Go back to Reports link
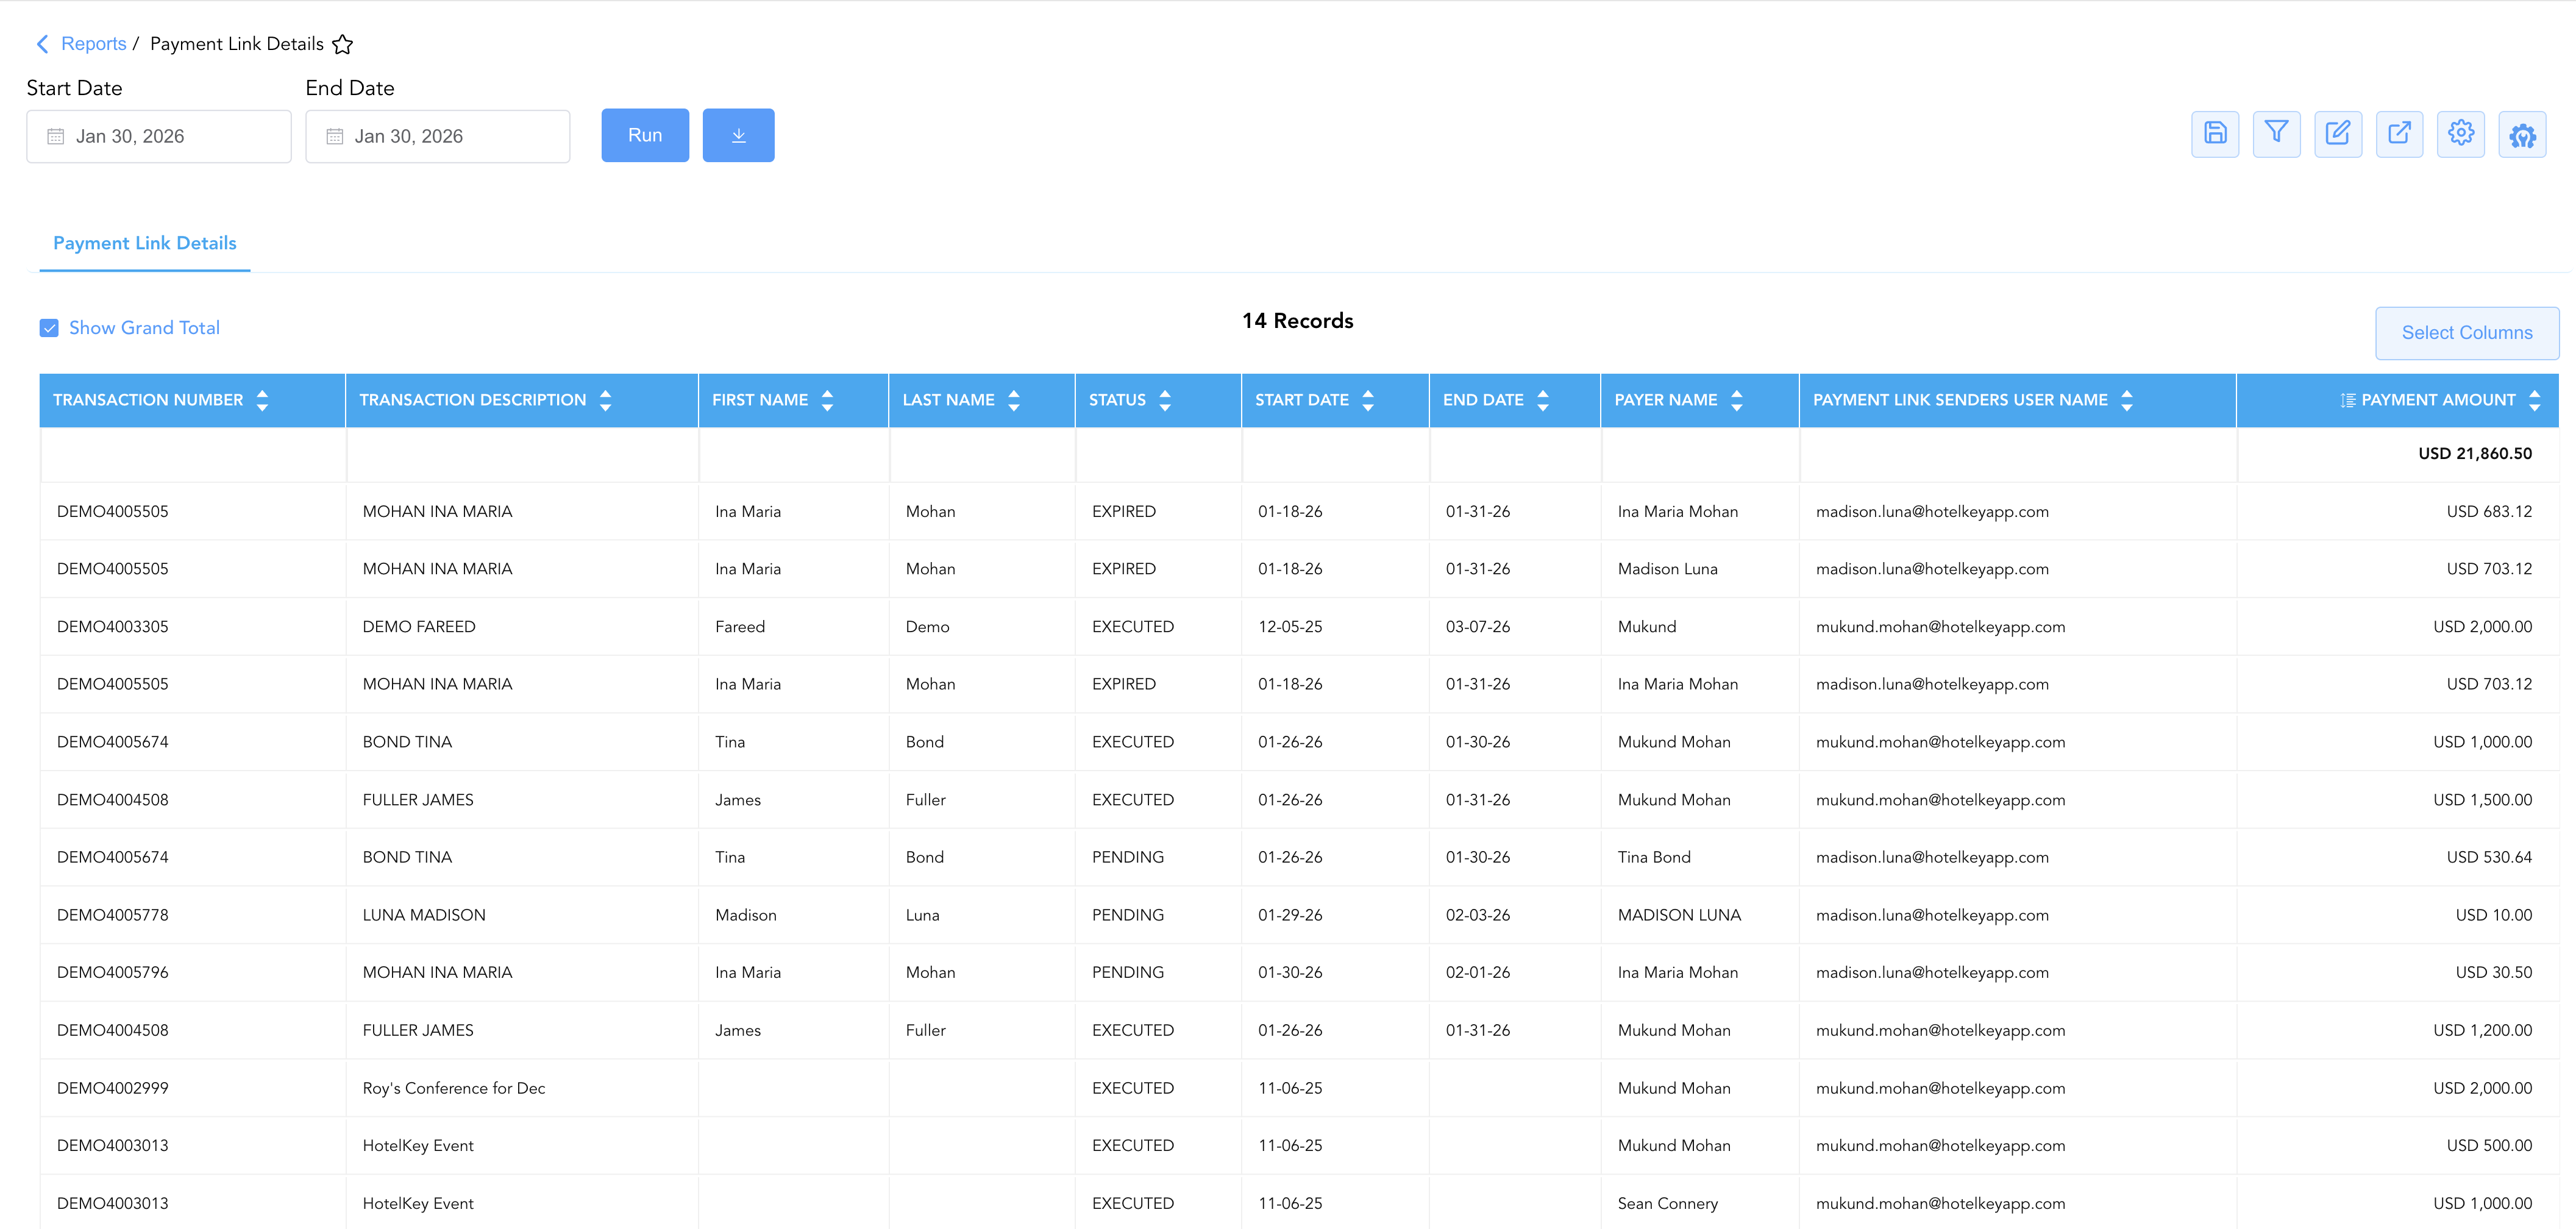The height and width of the screenshot is (1229, 2576). coord(94,44)
